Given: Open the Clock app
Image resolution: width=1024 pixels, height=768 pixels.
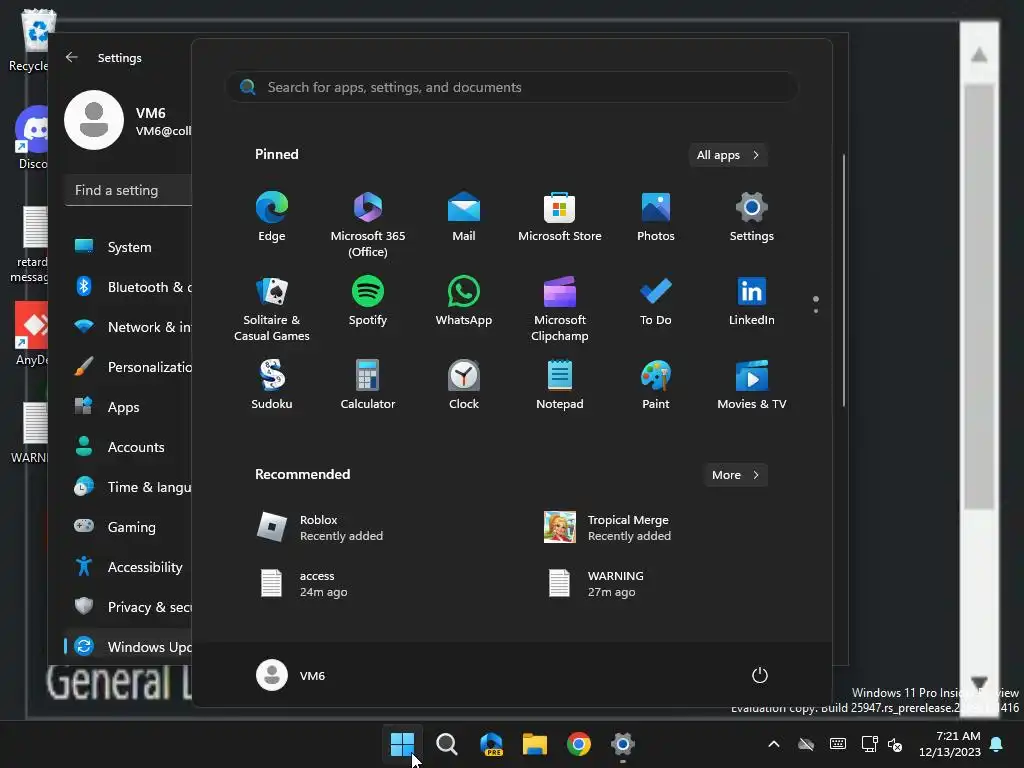Looking at the screenshot, I should pos(464,385).
